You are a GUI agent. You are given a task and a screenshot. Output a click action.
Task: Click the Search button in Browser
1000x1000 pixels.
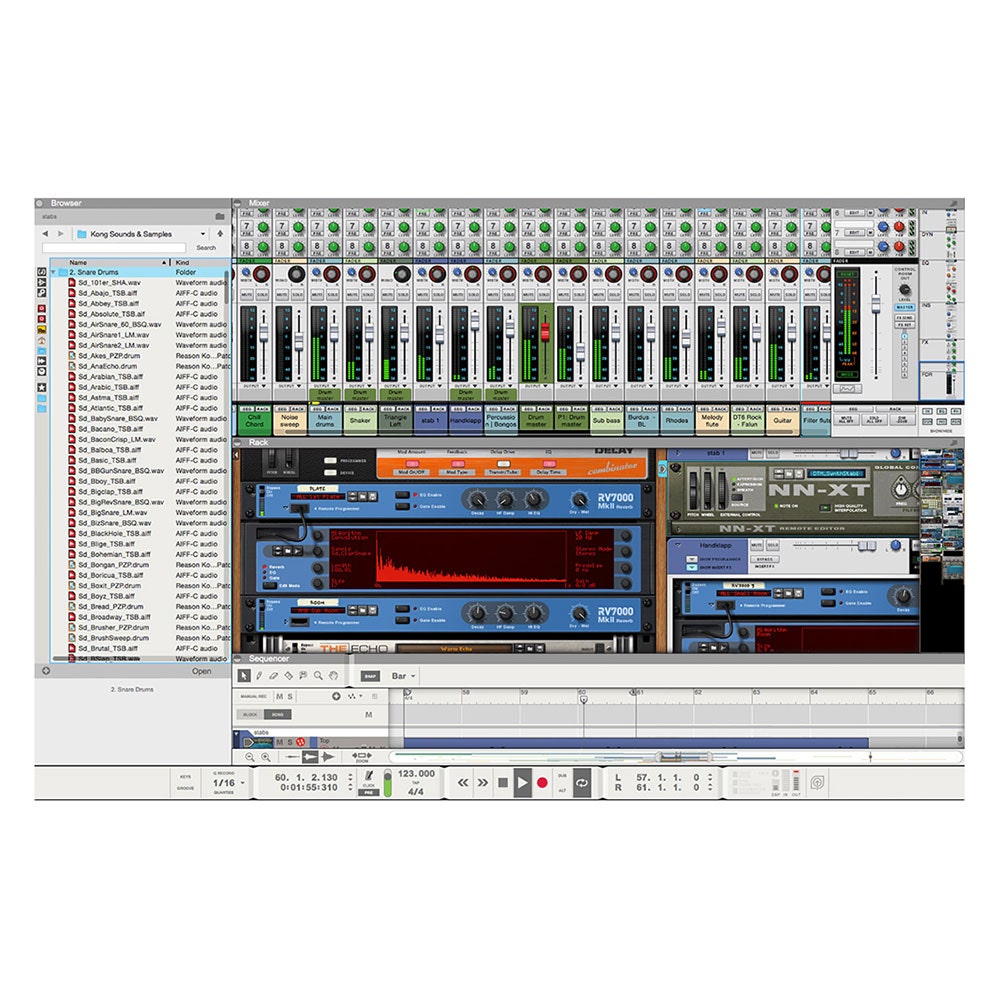click(x=205, y=247)
